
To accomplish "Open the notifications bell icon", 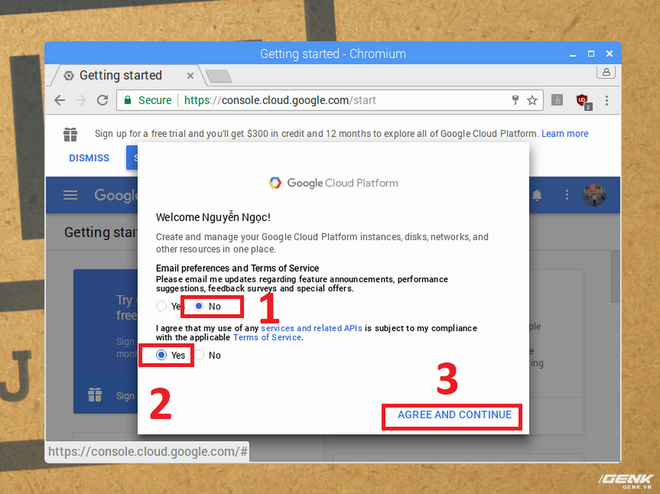I will coord(537,195).
